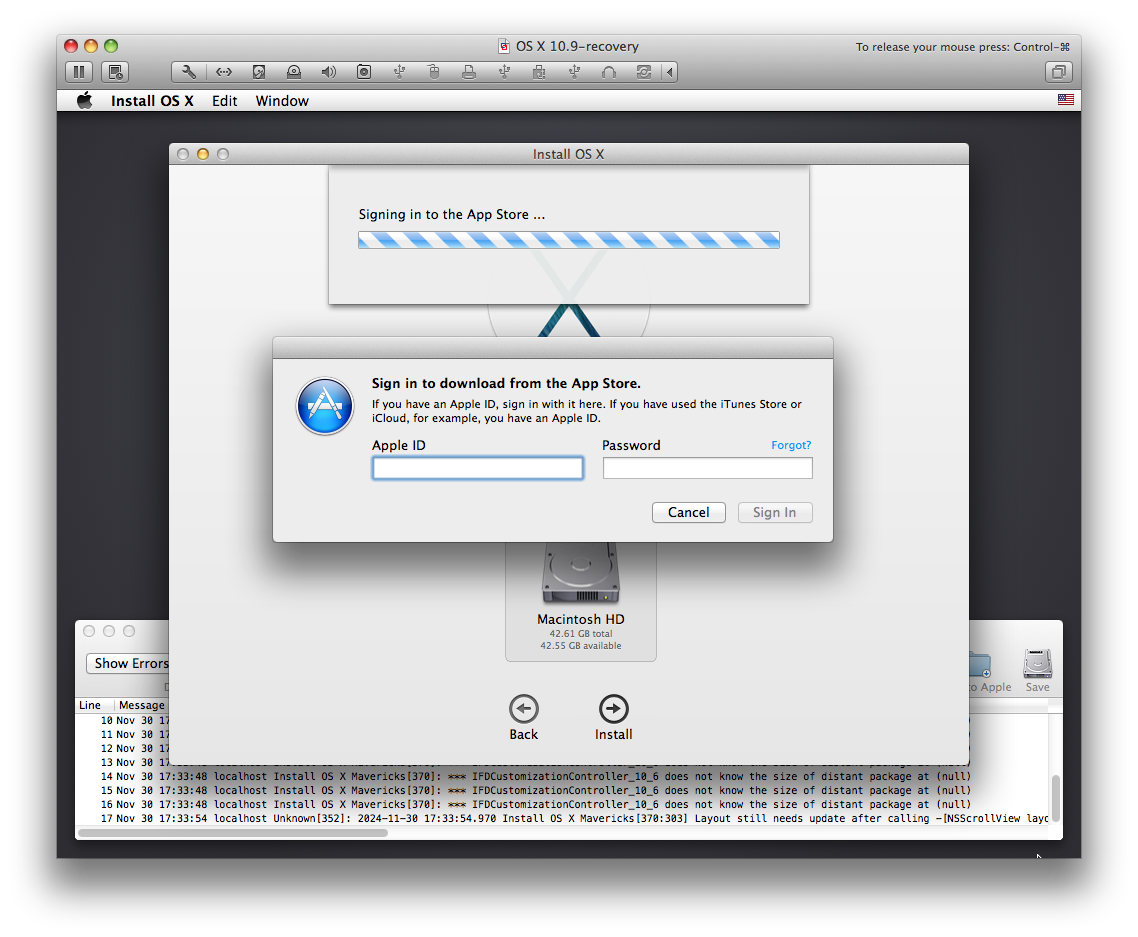
Task: Open the Edit menu
Action: 224,101
